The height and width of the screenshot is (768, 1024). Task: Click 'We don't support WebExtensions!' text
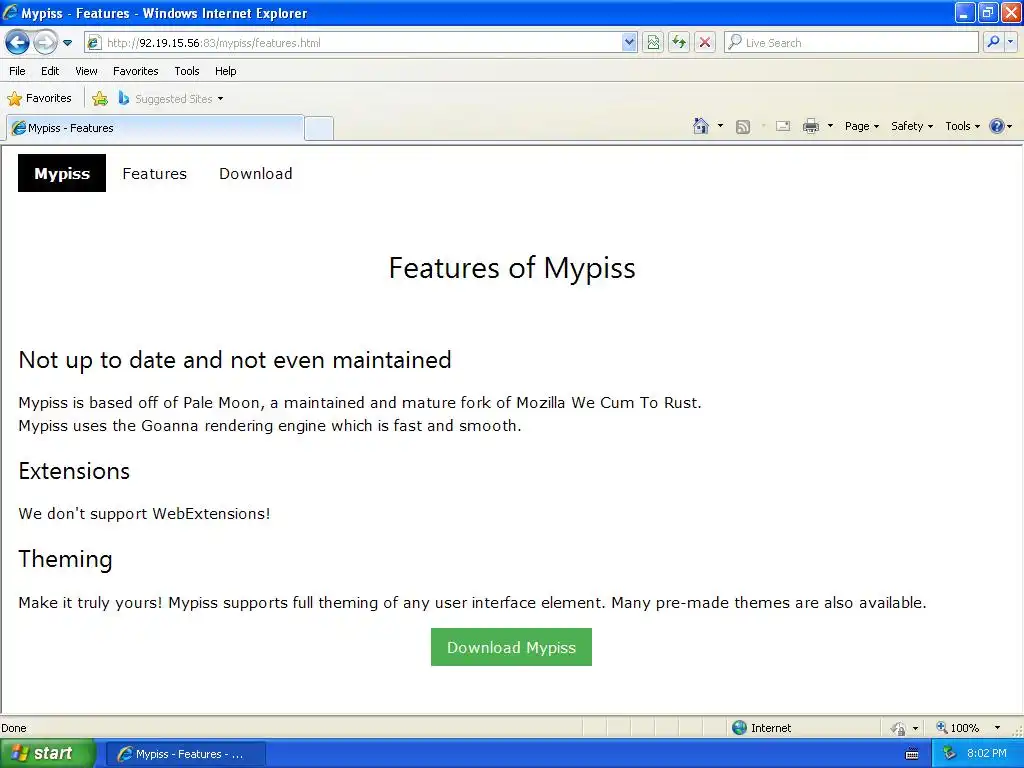[x=144, y=514]
